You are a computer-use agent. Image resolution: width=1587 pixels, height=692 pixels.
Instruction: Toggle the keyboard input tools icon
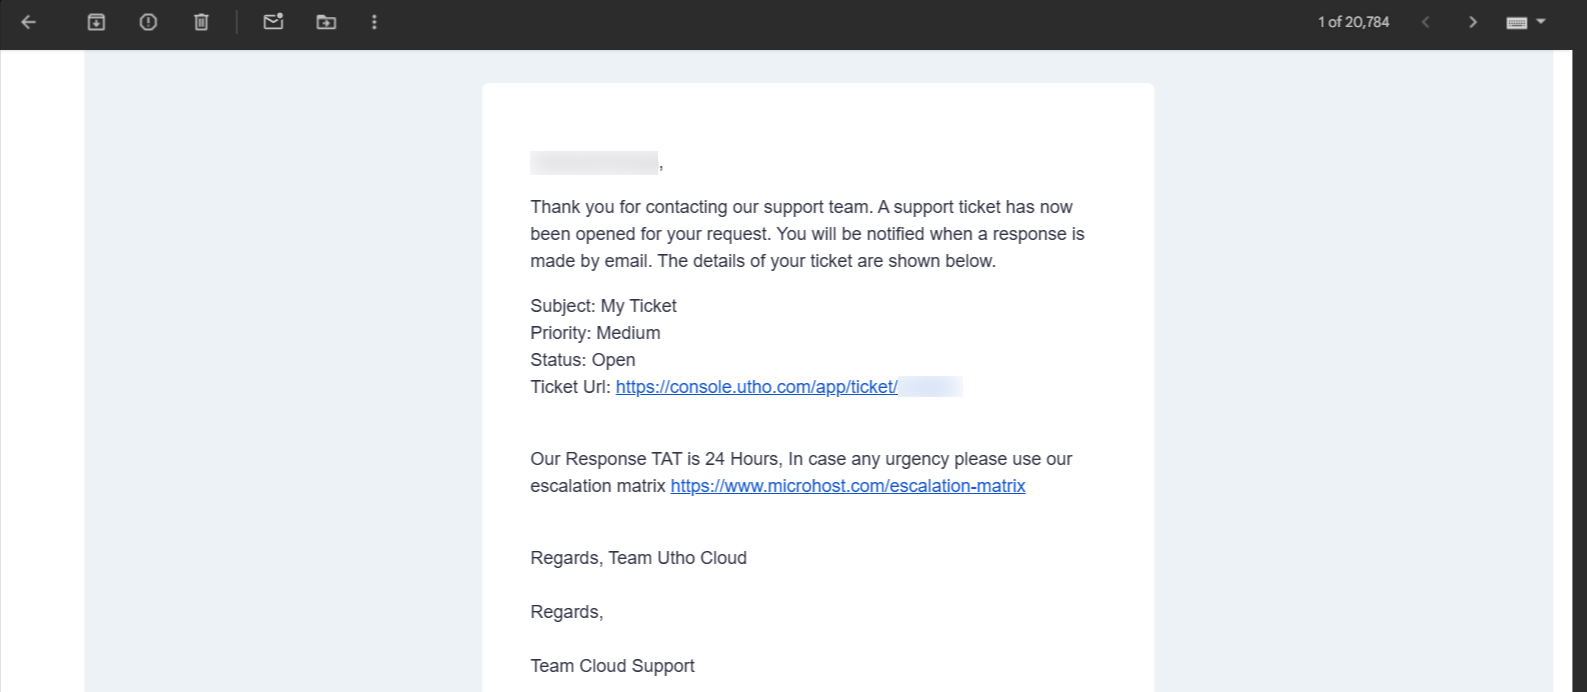[x=1517, y=23]
